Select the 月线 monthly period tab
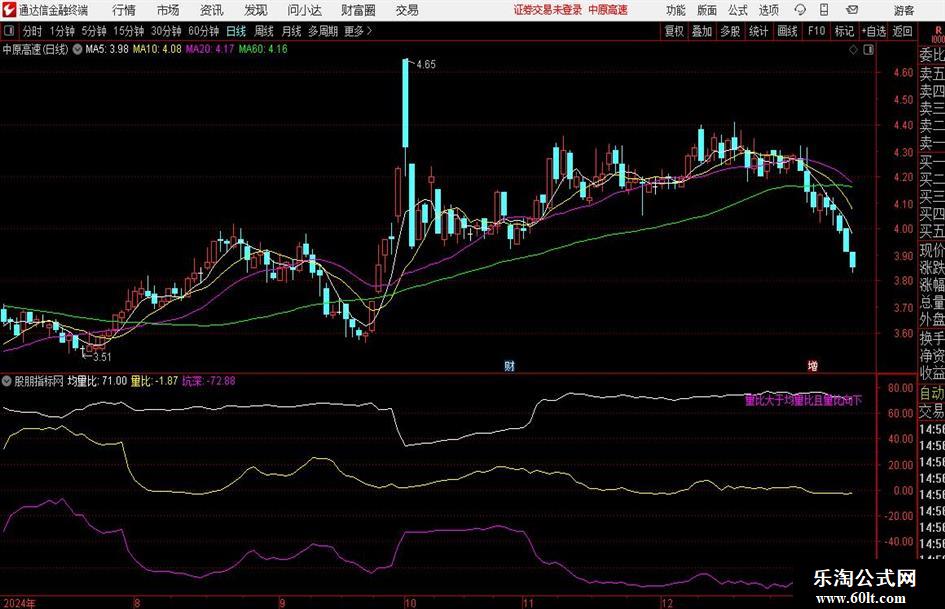 pyautogui.click(x=292, y=31)
